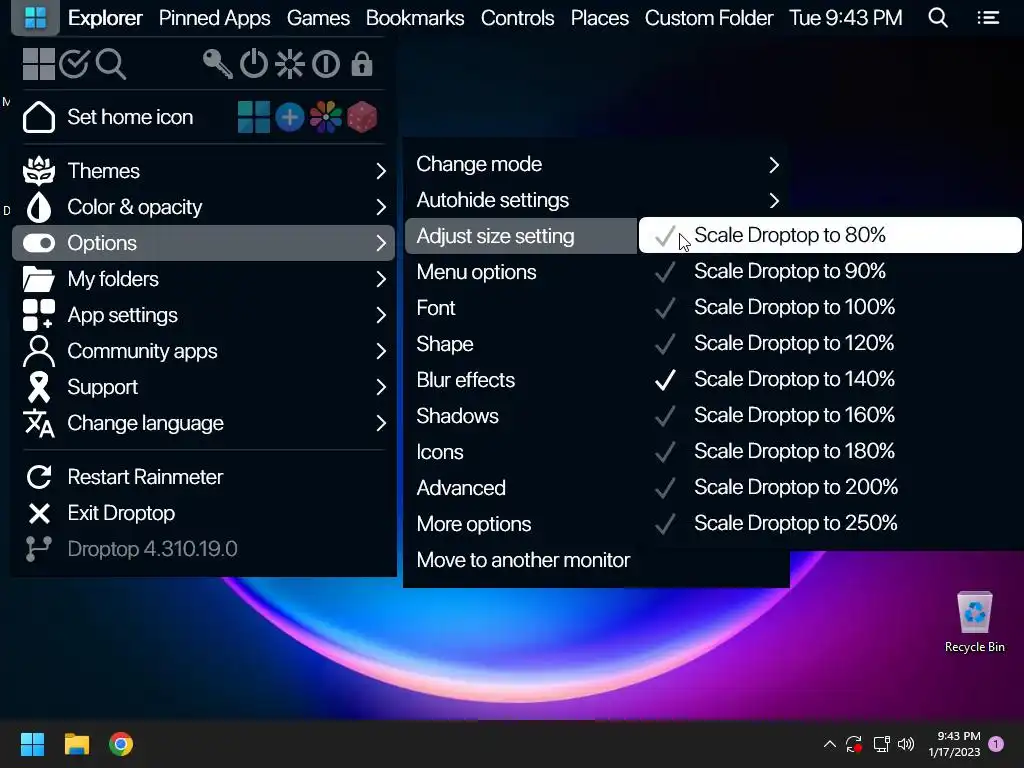Click the key icon
The height and width of the screenshot is (768, 1024).
pyautogui.click(x=217, y=64)
